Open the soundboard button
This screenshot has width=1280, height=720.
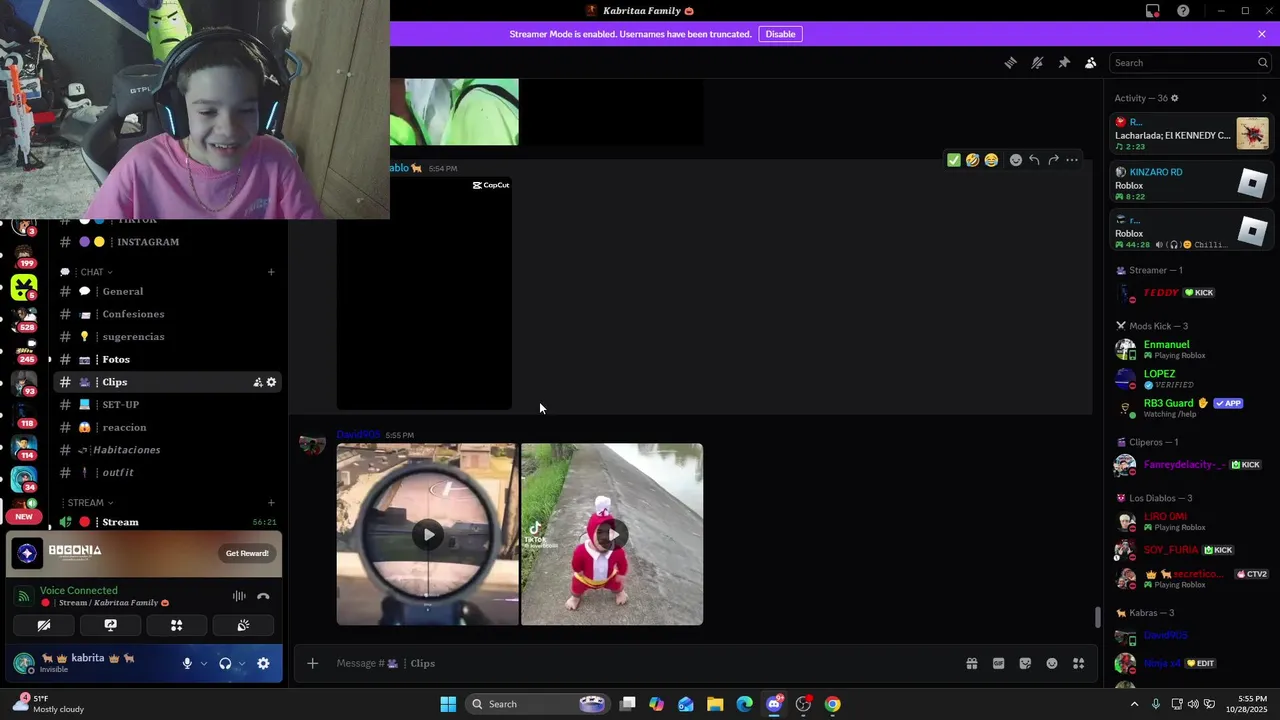tap(243, 625)
